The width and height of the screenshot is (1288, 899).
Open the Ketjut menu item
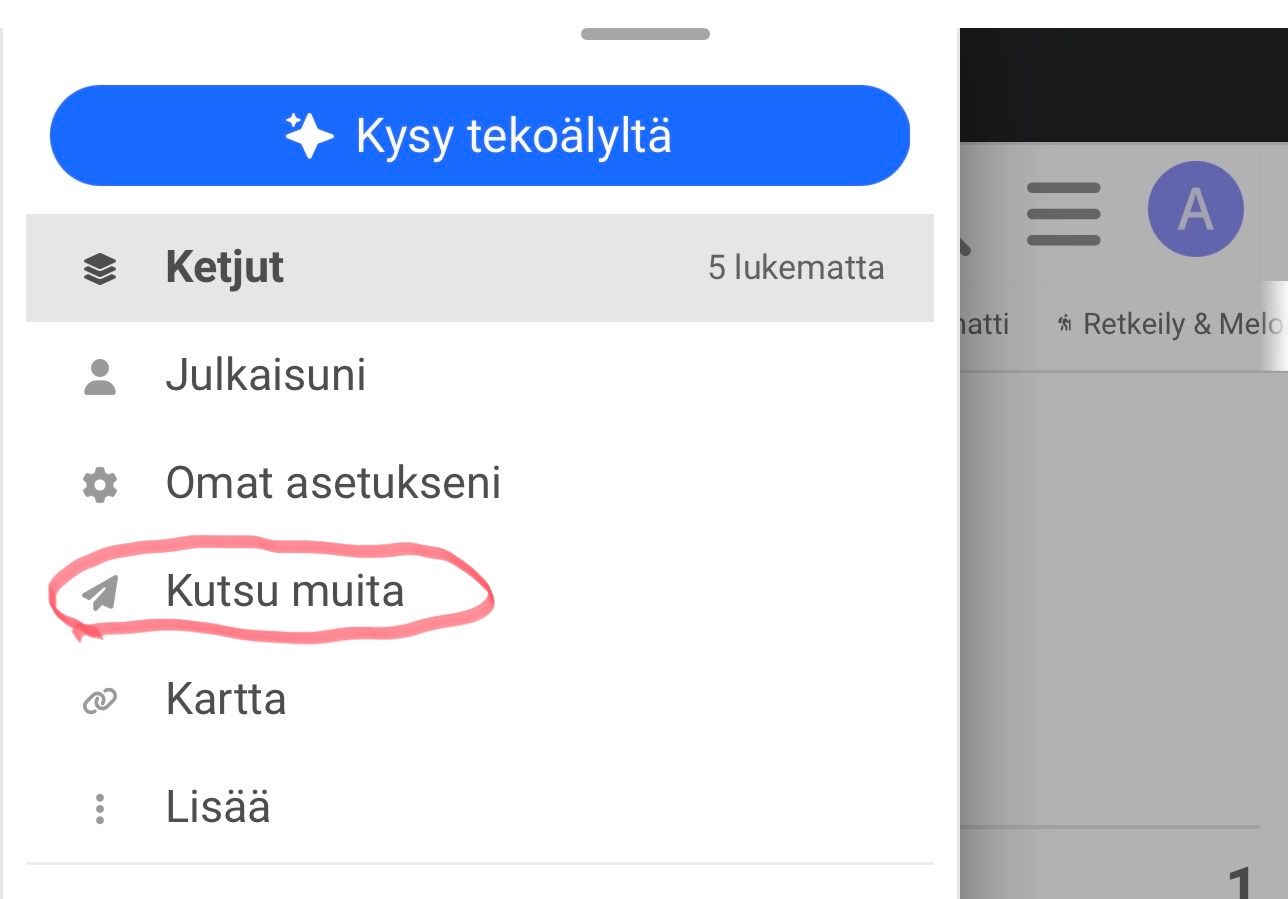pos(225,268)
